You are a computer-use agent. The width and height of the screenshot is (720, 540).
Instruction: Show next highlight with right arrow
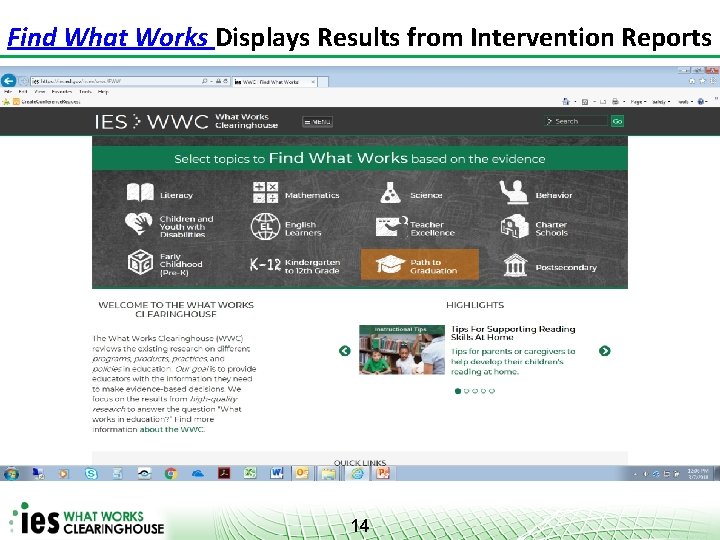pos(604,351)
